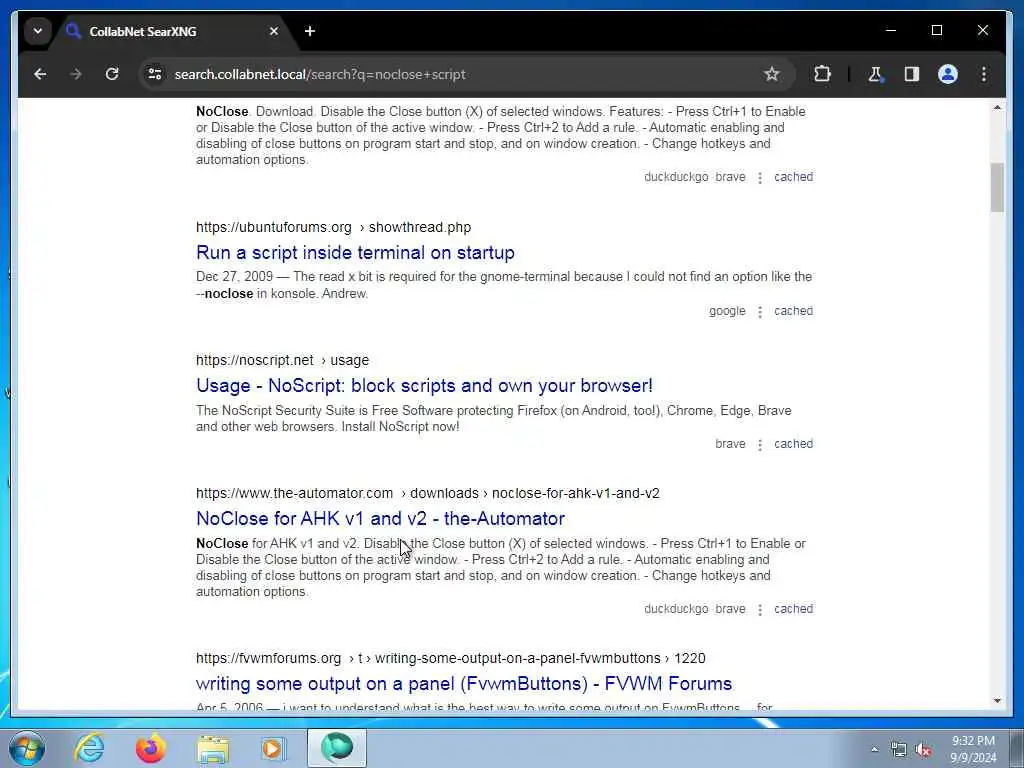The width and height of the screenshot is (1024, 768).
Task: Open cached copy of the-automator result
Action: (x=793, y=609)
